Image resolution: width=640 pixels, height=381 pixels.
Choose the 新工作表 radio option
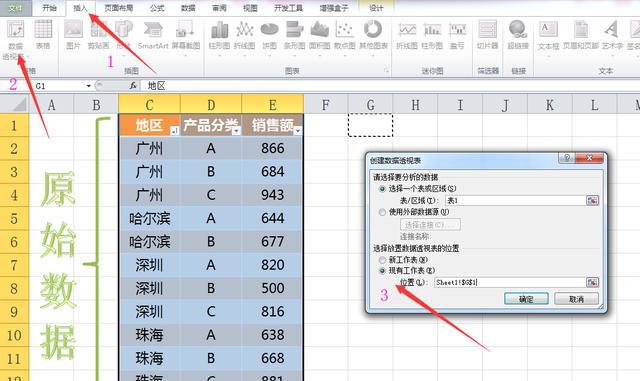[382, 260]
